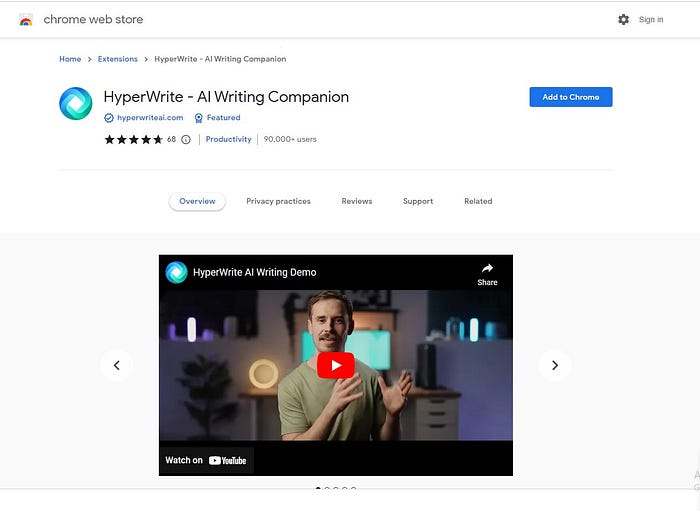
Task: Click the five-star rating
Action: (x=133, y=140)
